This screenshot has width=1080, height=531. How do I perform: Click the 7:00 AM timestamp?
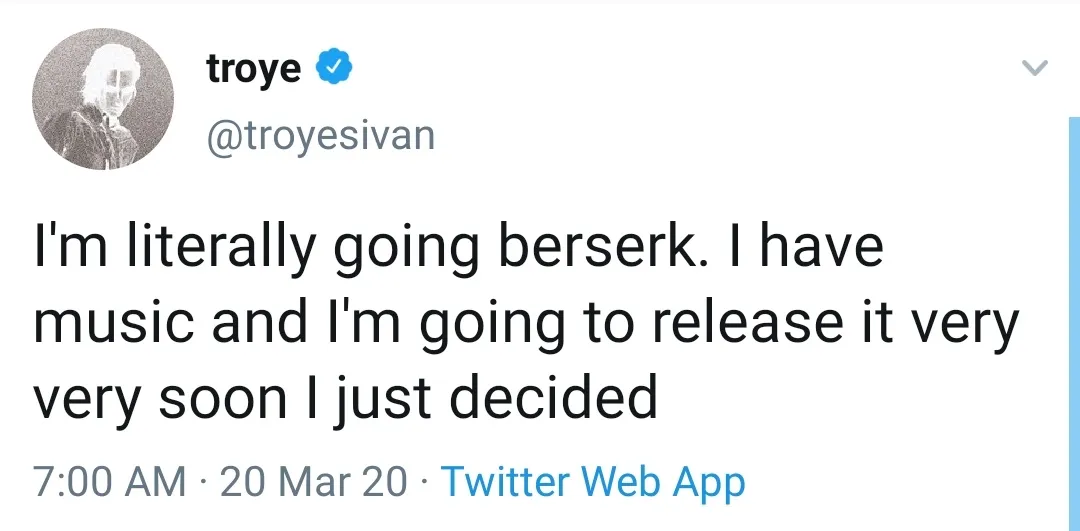[110, 482]
